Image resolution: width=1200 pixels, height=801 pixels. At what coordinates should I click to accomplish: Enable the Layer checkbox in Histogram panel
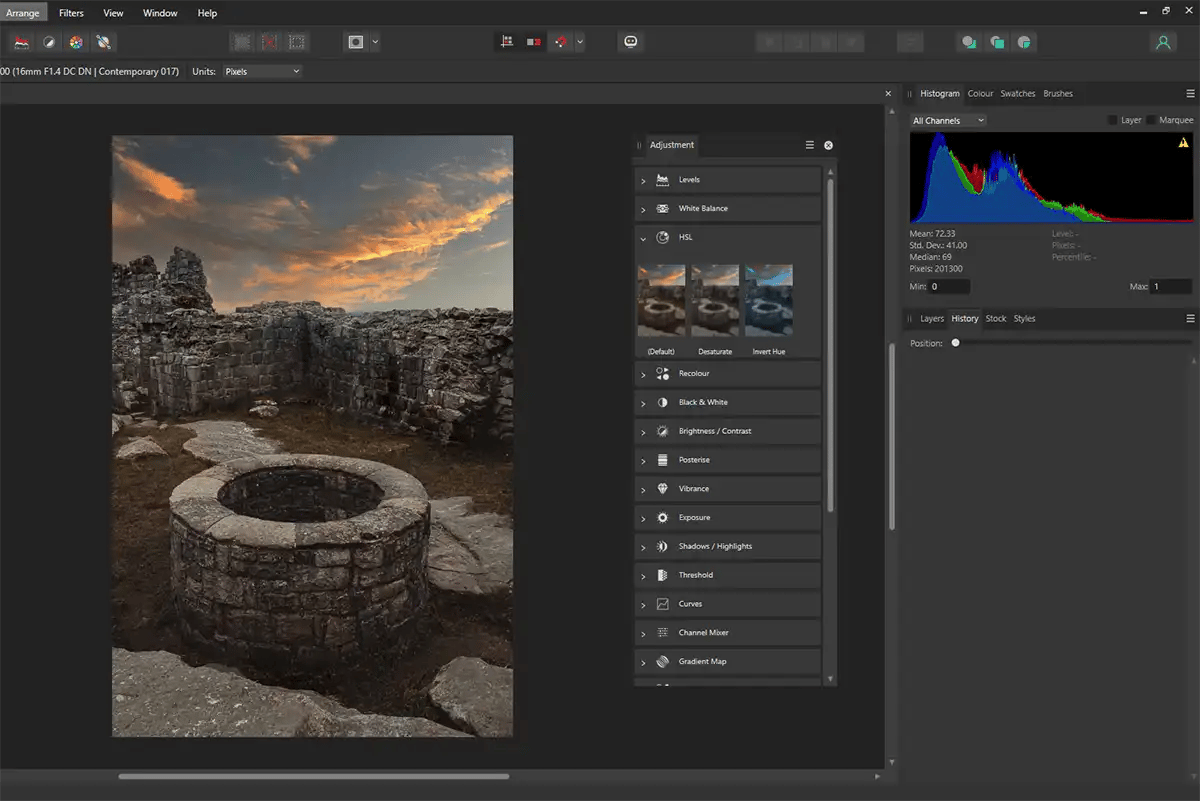pyautogui.click(x=1113, y=120)
